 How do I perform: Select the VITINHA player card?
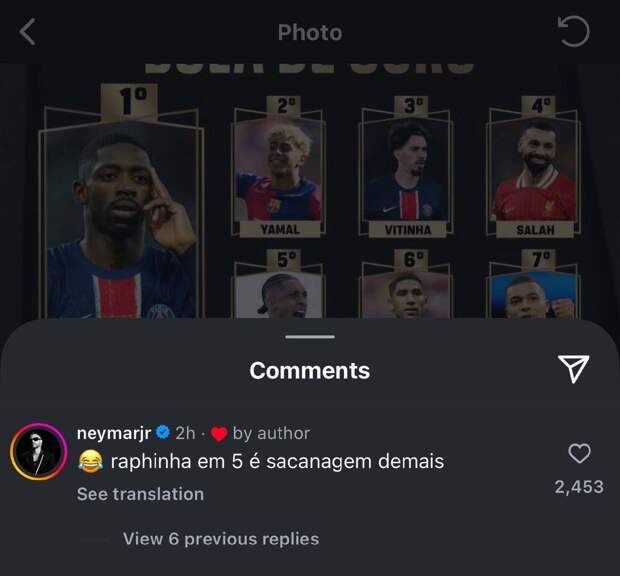pos(406,167)
